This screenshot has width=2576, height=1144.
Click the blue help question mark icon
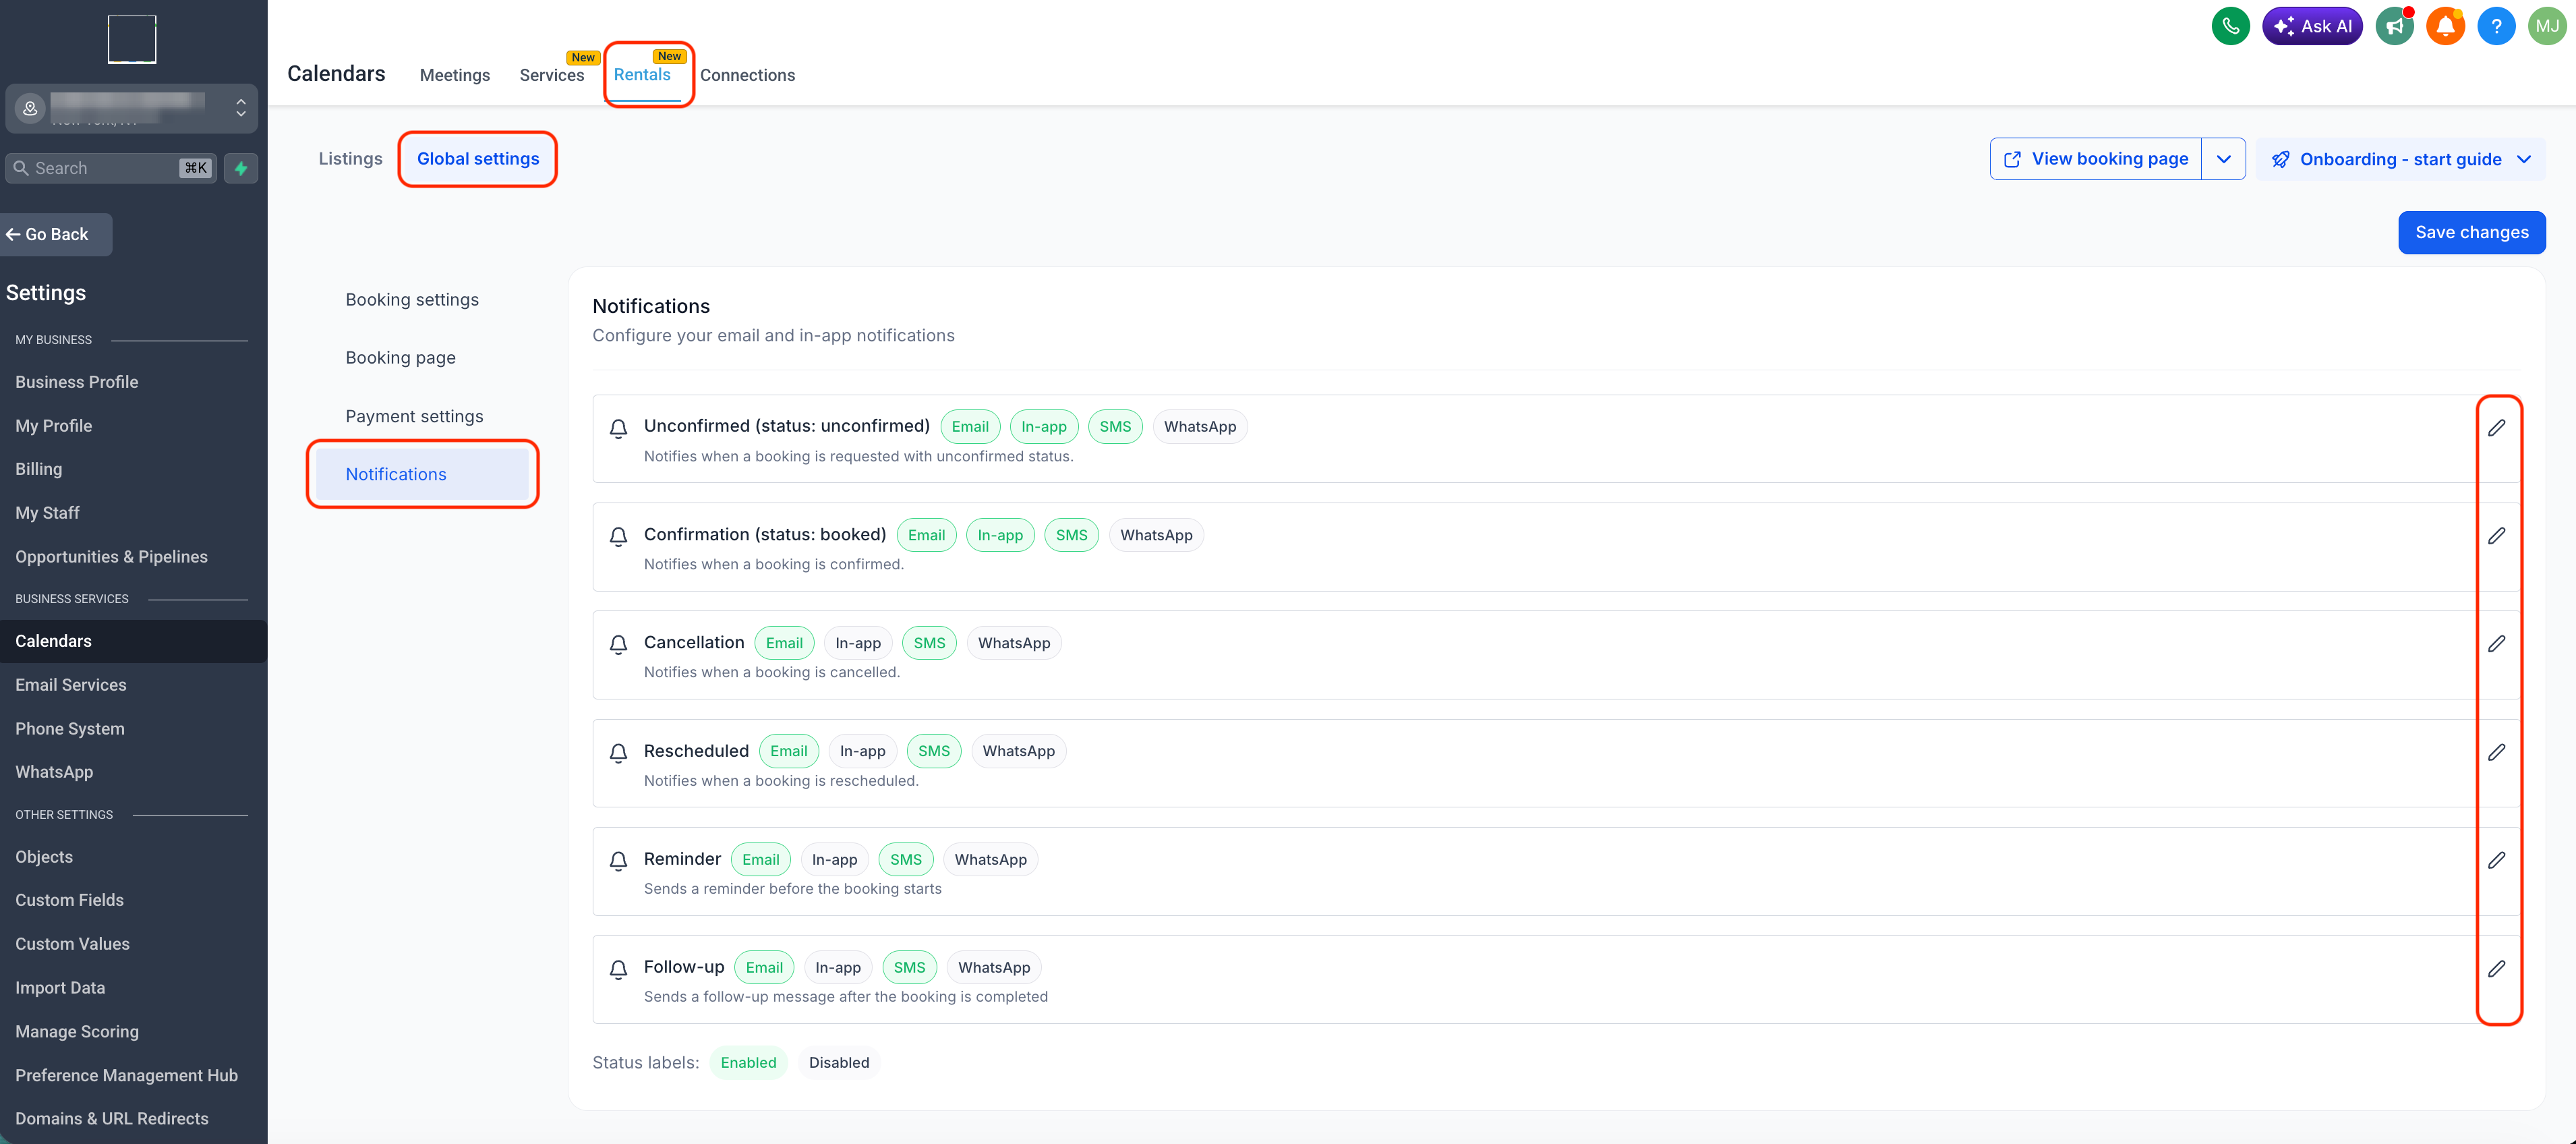pyautogui.click(x=2496, y=26)
